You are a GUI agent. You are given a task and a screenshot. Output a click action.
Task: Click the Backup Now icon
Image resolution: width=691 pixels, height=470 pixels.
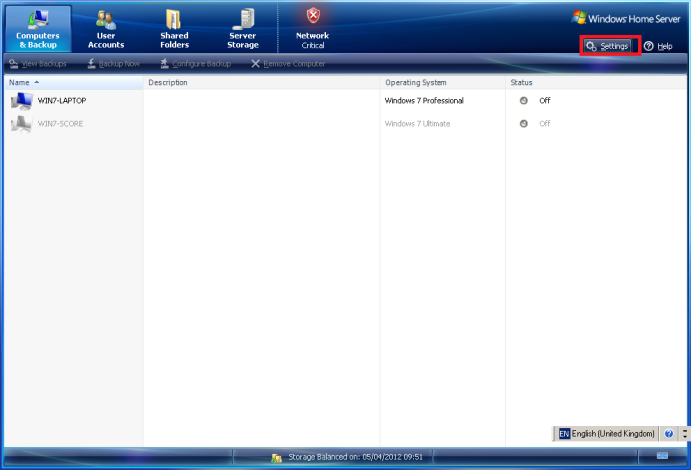[x=91, y=64]
